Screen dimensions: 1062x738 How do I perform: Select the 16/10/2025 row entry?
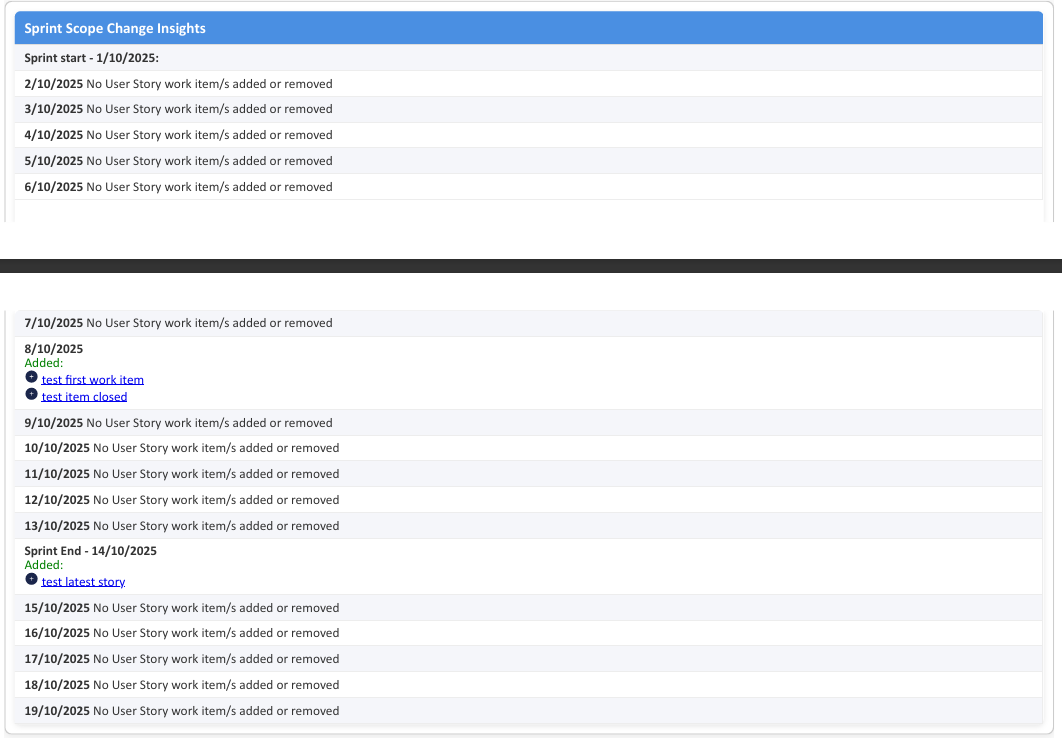click(182, 633)
